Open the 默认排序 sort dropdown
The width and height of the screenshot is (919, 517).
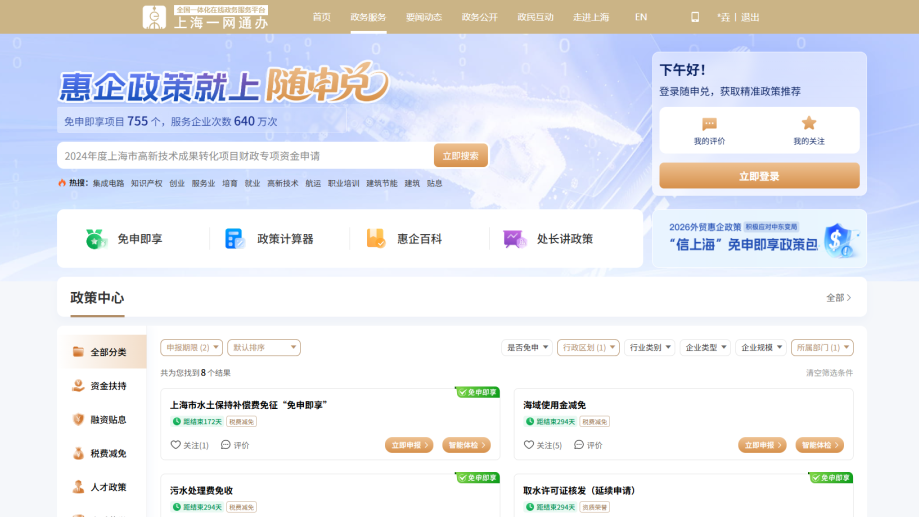264,348
